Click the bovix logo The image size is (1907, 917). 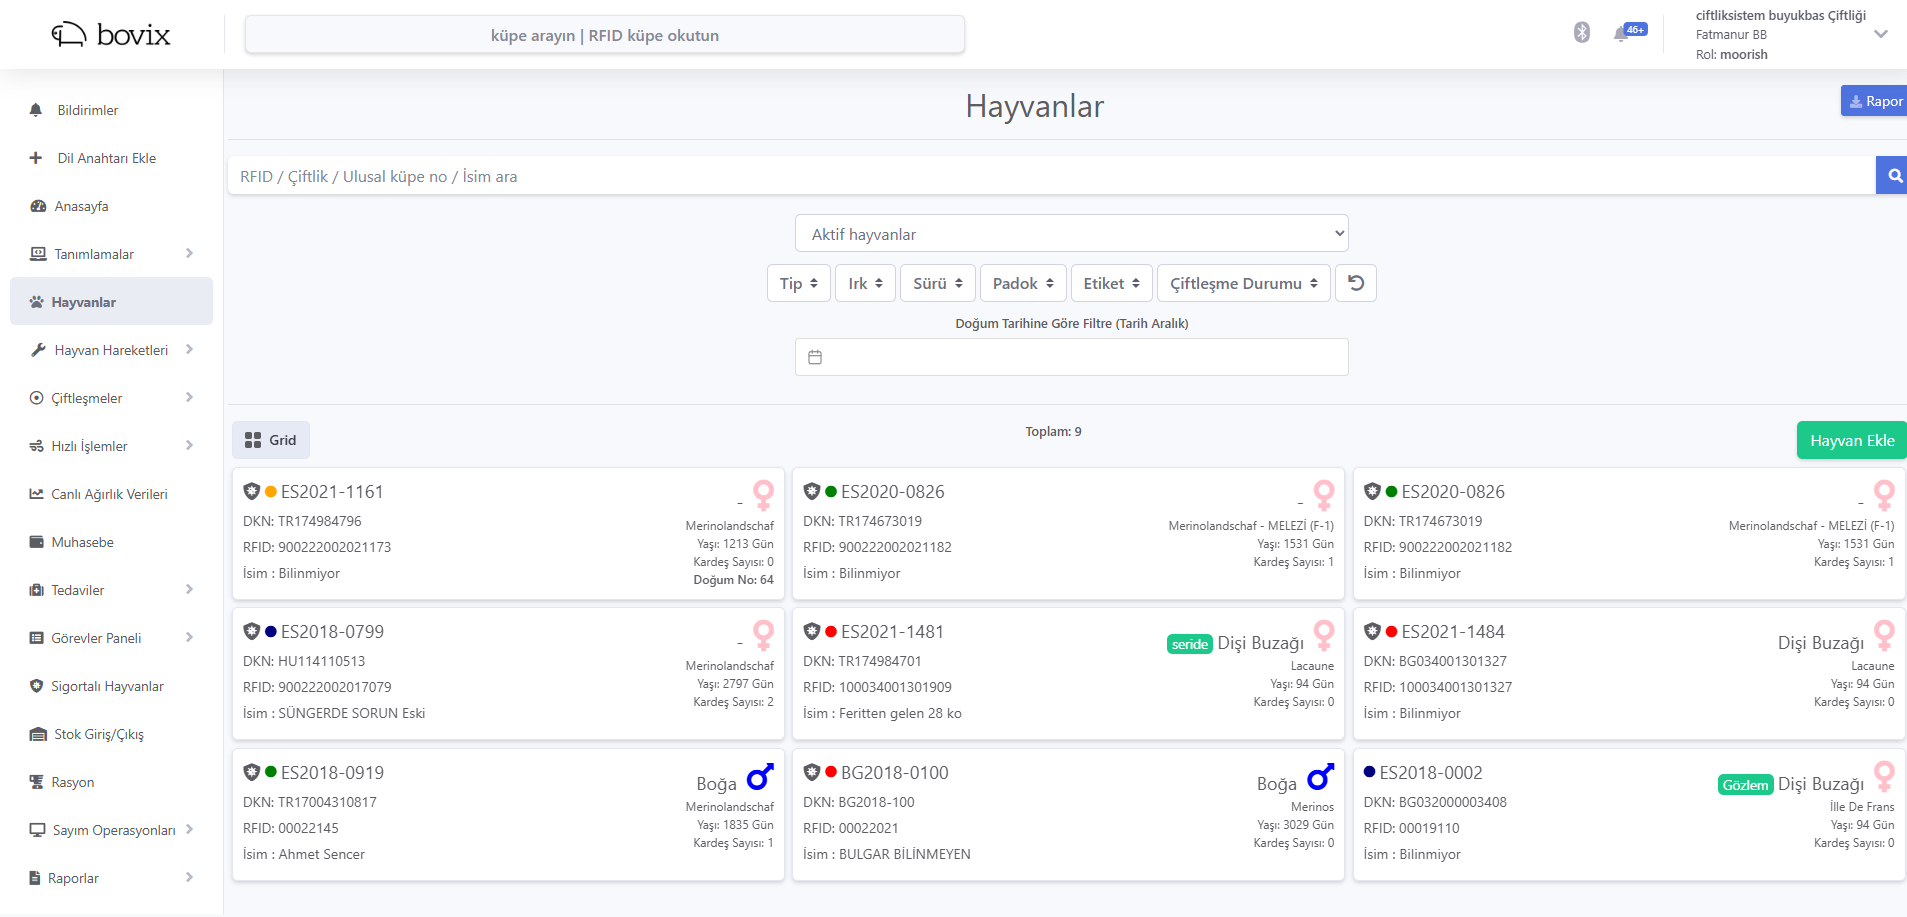pyautogui.click(x=111, y=35)
